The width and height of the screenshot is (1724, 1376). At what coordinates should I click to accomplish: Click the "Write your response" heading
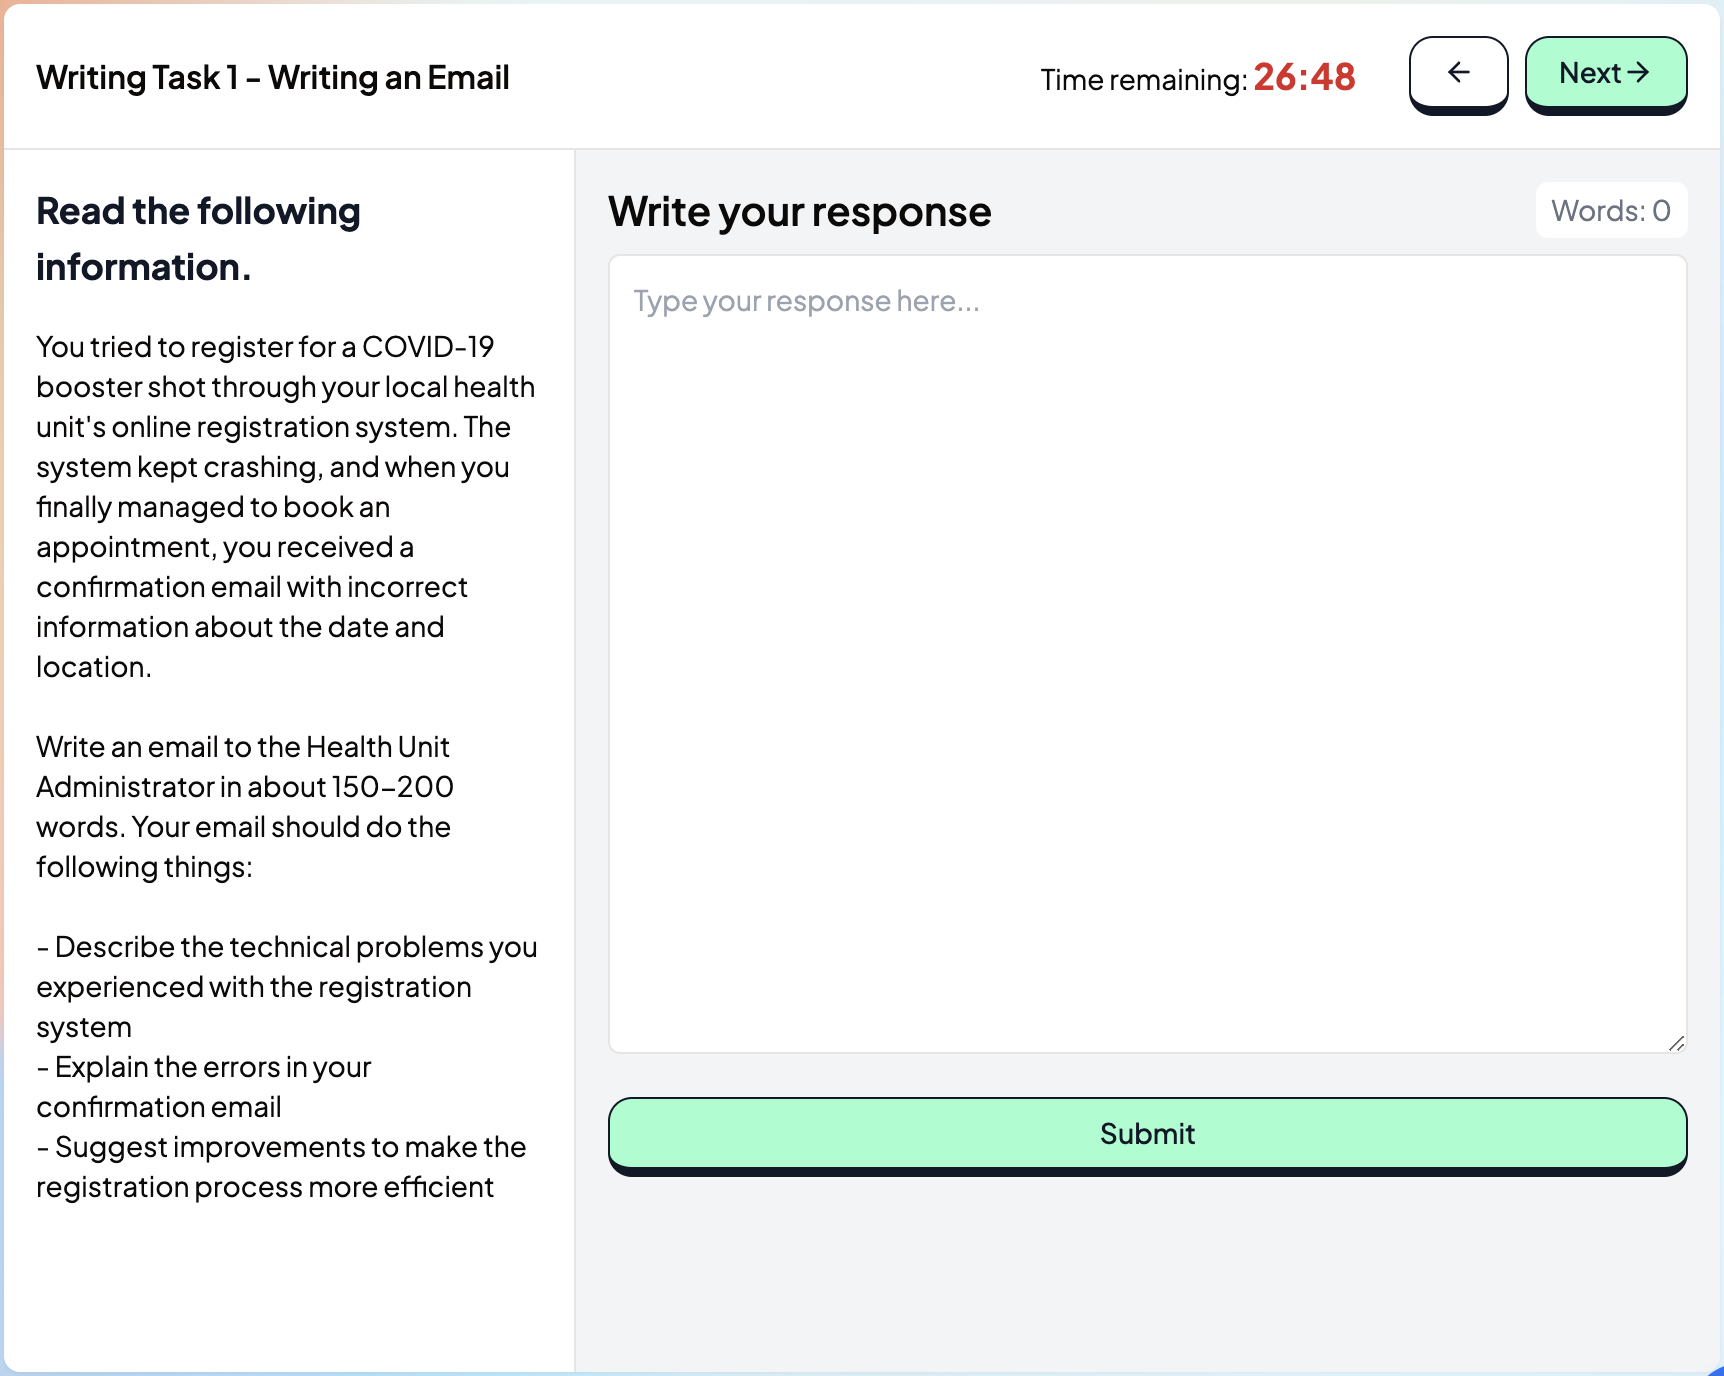(799, 212)
